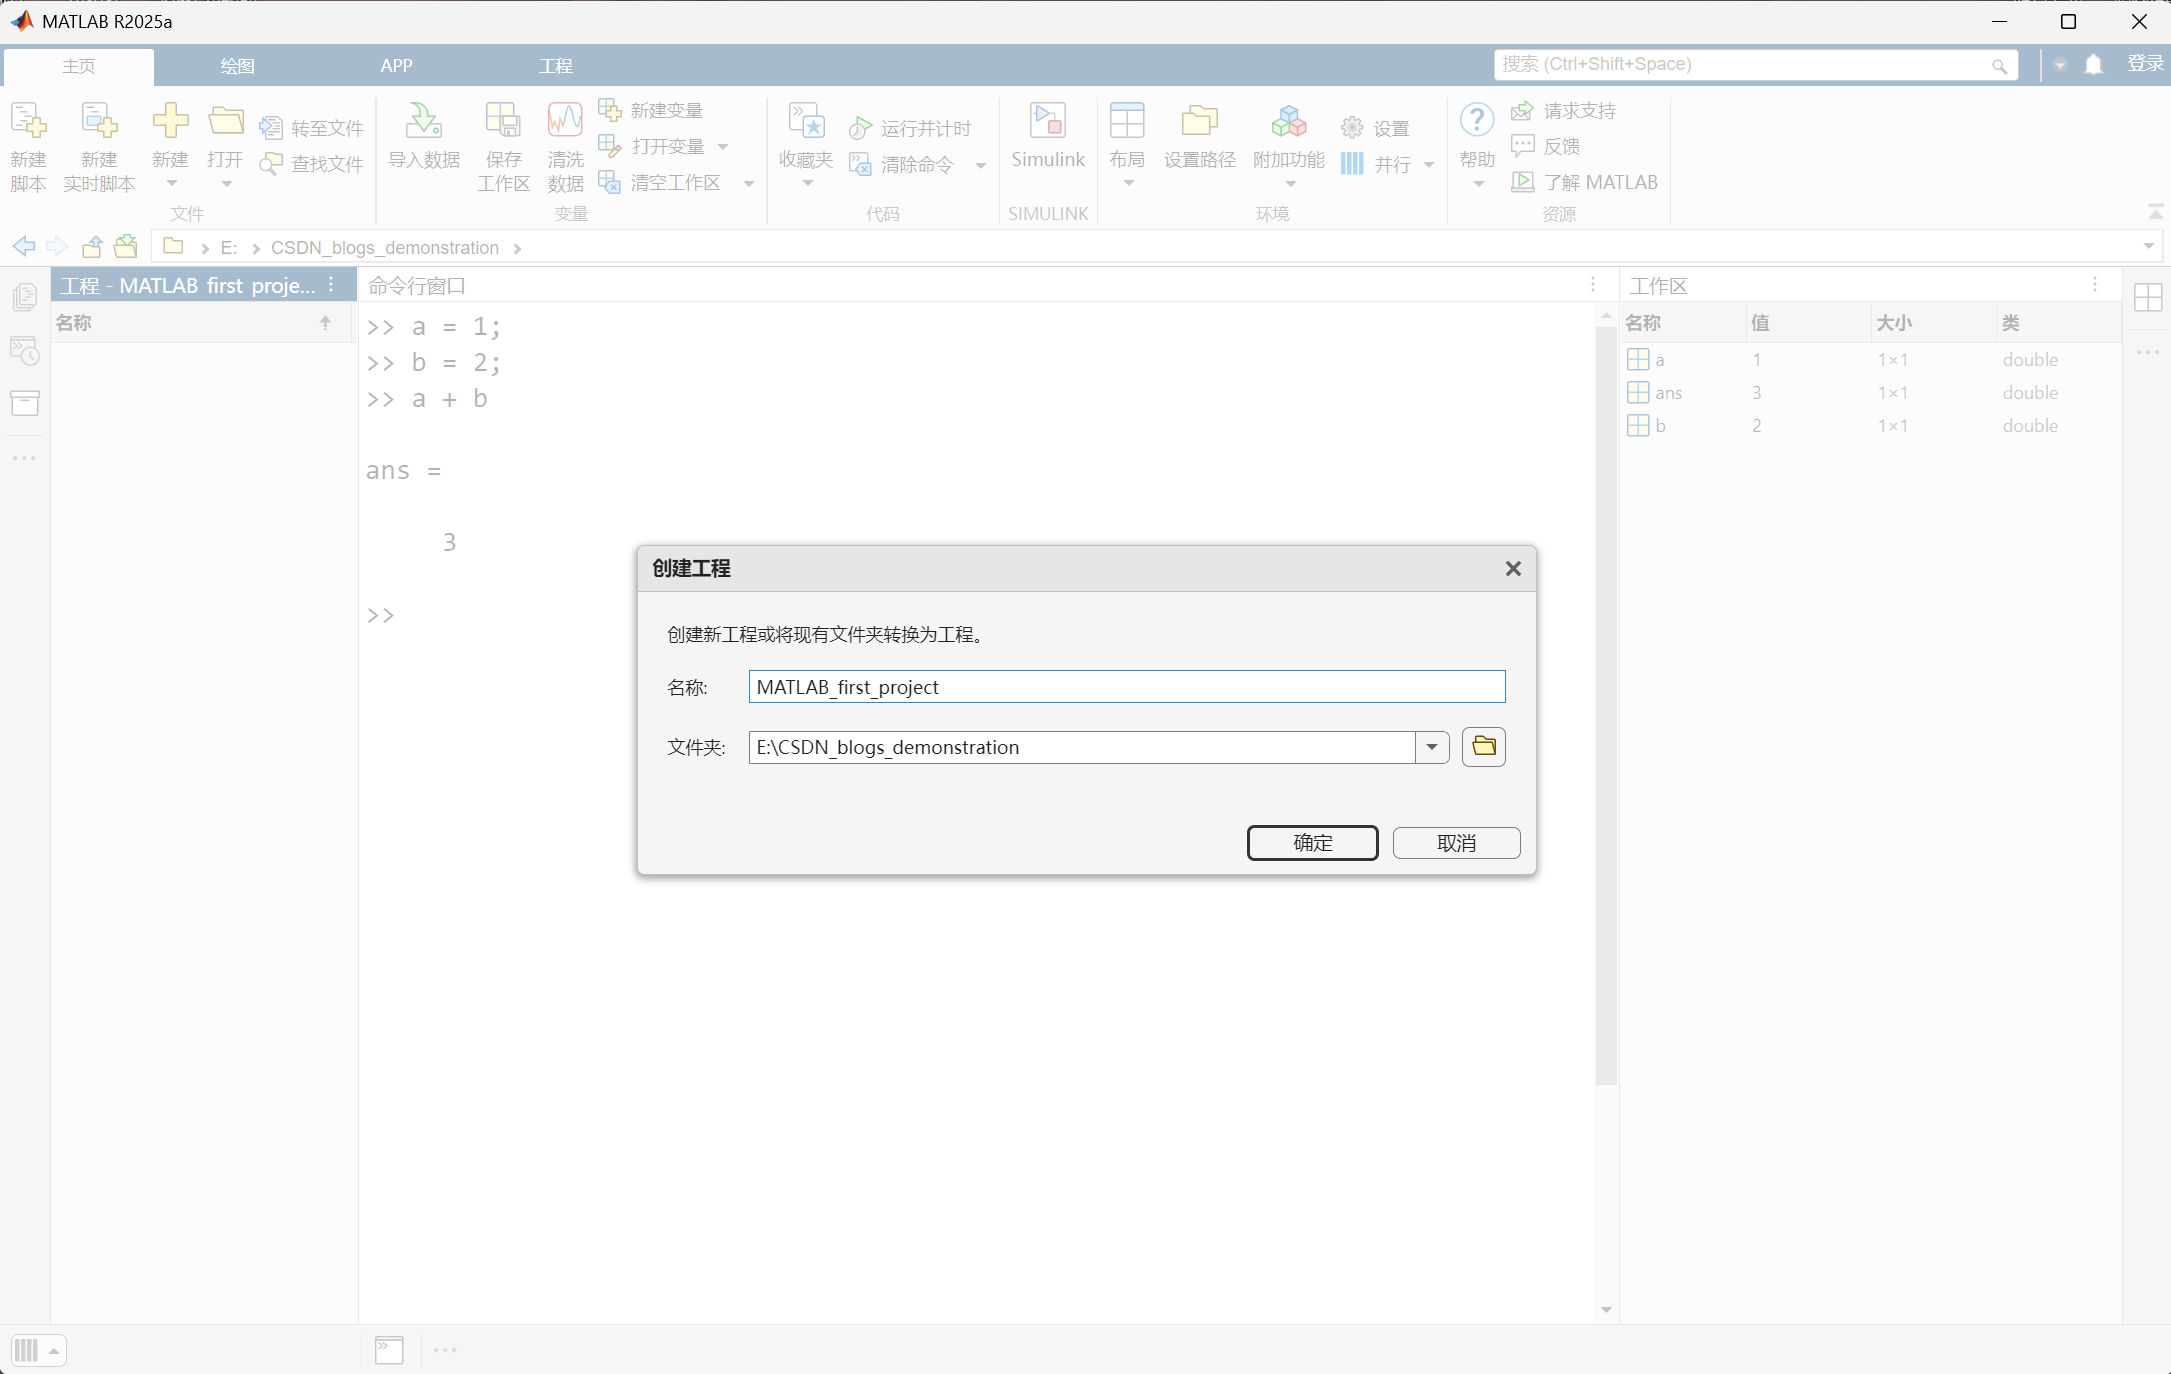Click the New Live Script (新建实时脚本) icon
This screenshot has height=1374, width=2171.
[x=99, y=122]
